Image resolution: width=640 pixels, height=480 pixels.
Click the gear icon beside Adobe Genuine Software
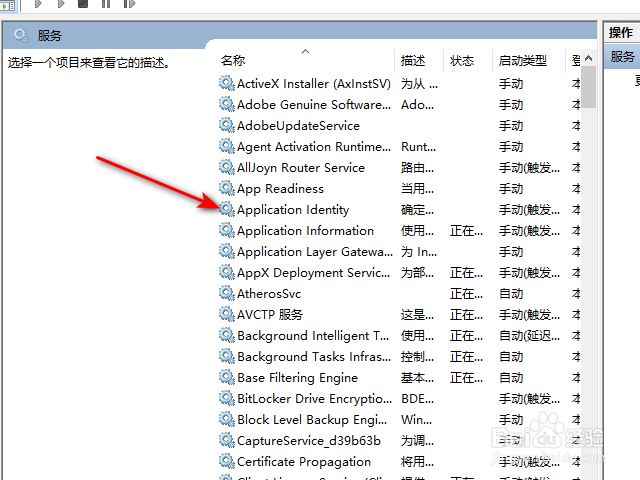coord(227,104)
